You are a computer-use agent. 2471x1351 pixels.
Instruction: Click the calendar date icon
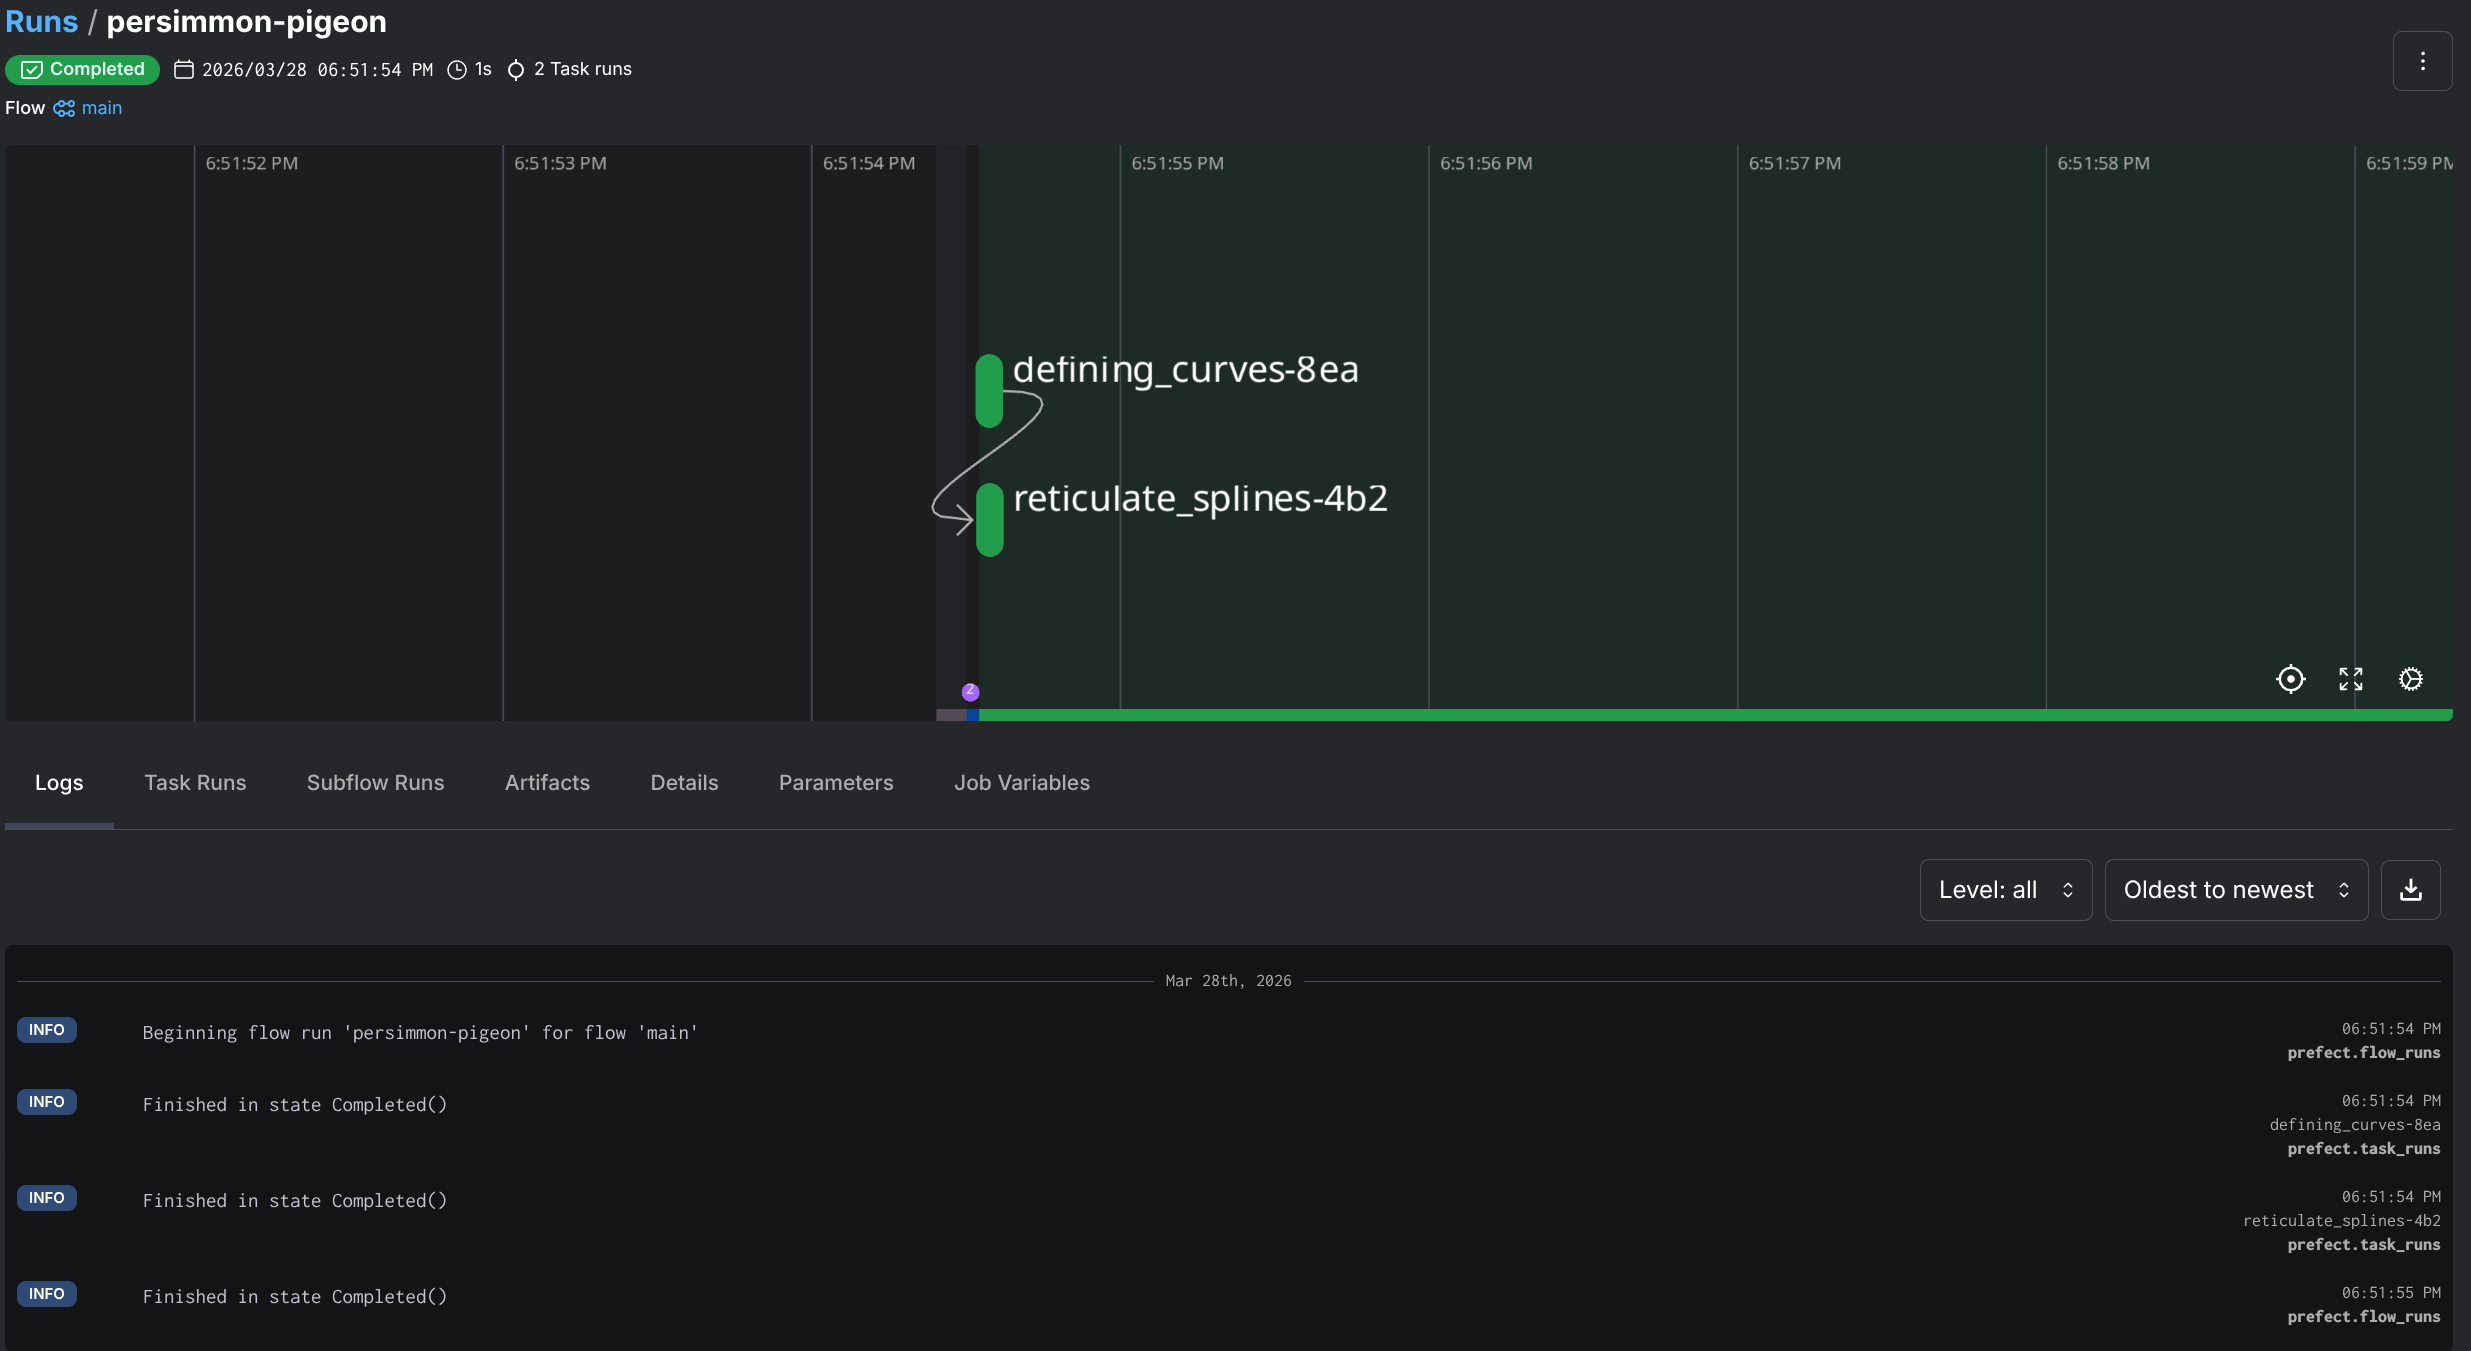pos(184,70)
